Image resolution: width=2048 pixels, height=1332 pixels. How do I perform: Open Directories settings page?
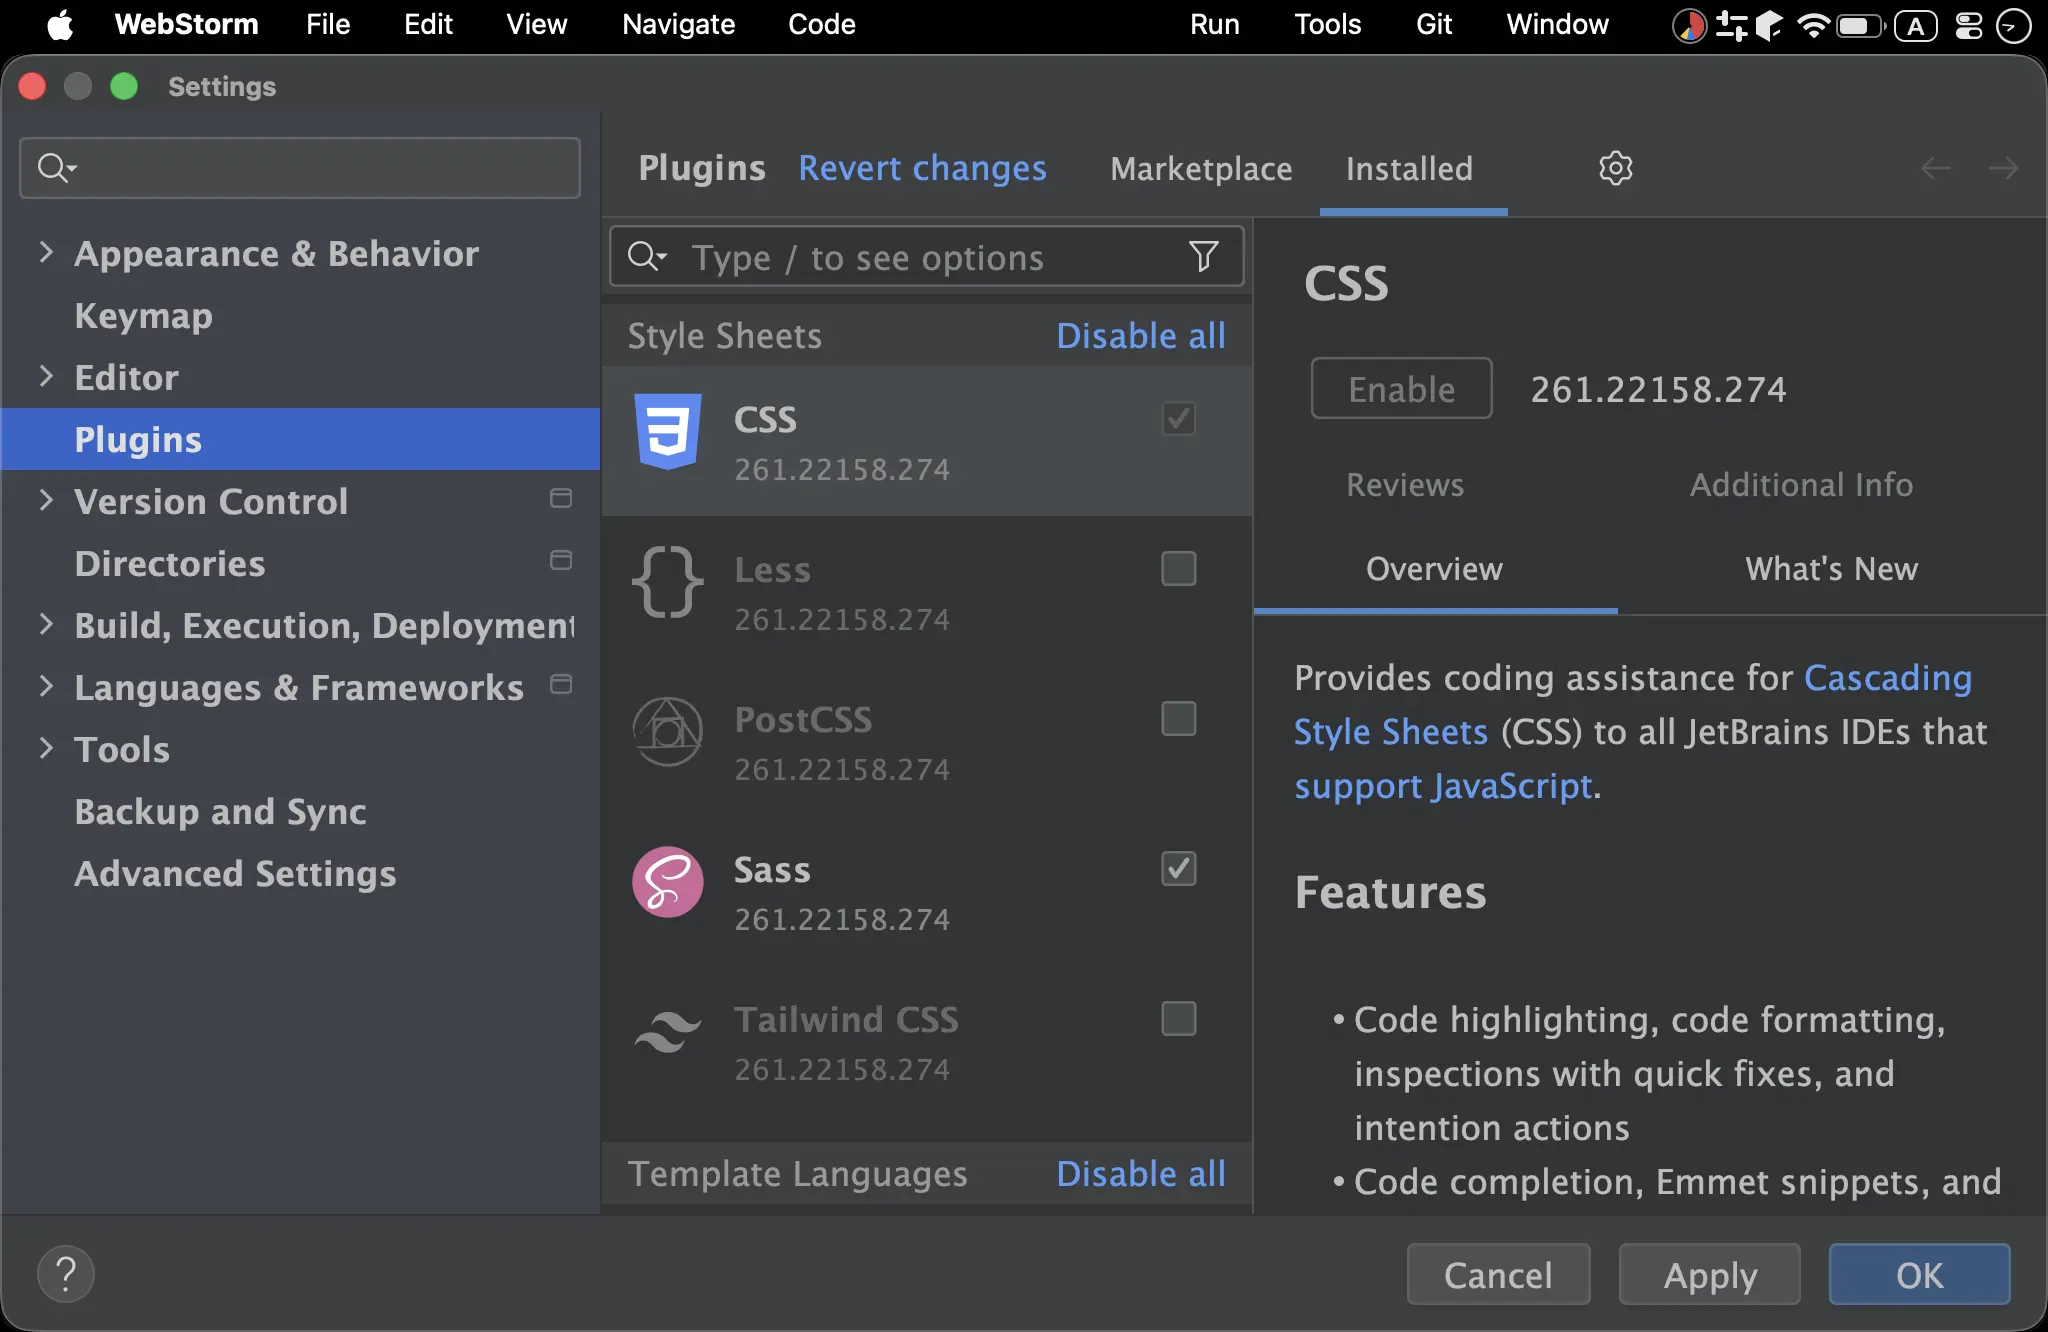(170, 563)
